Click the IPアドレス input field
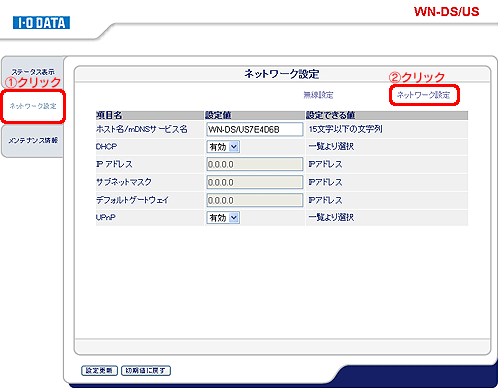 (255, 164)
